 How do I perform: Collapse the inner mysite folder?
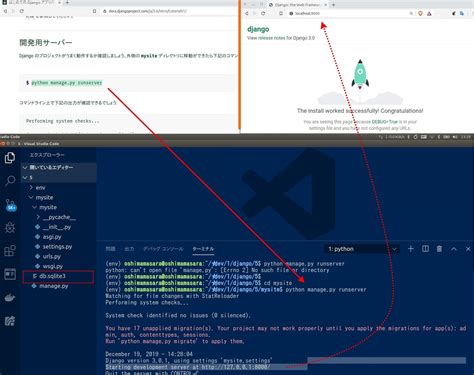point(59,207)
